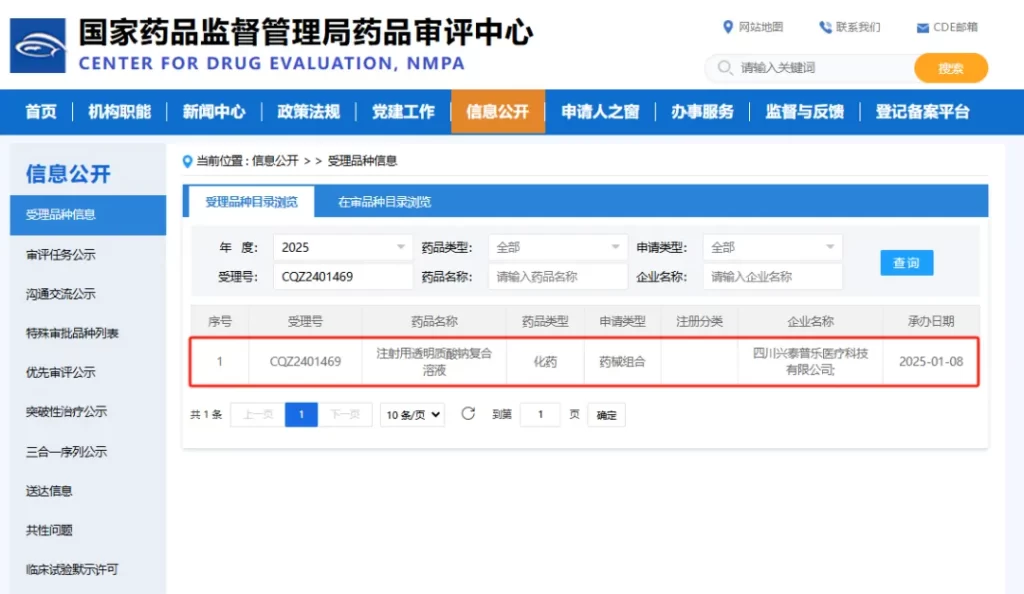
Task: Open the 药品类型 dropdown
Action: [x=558, y=247]
